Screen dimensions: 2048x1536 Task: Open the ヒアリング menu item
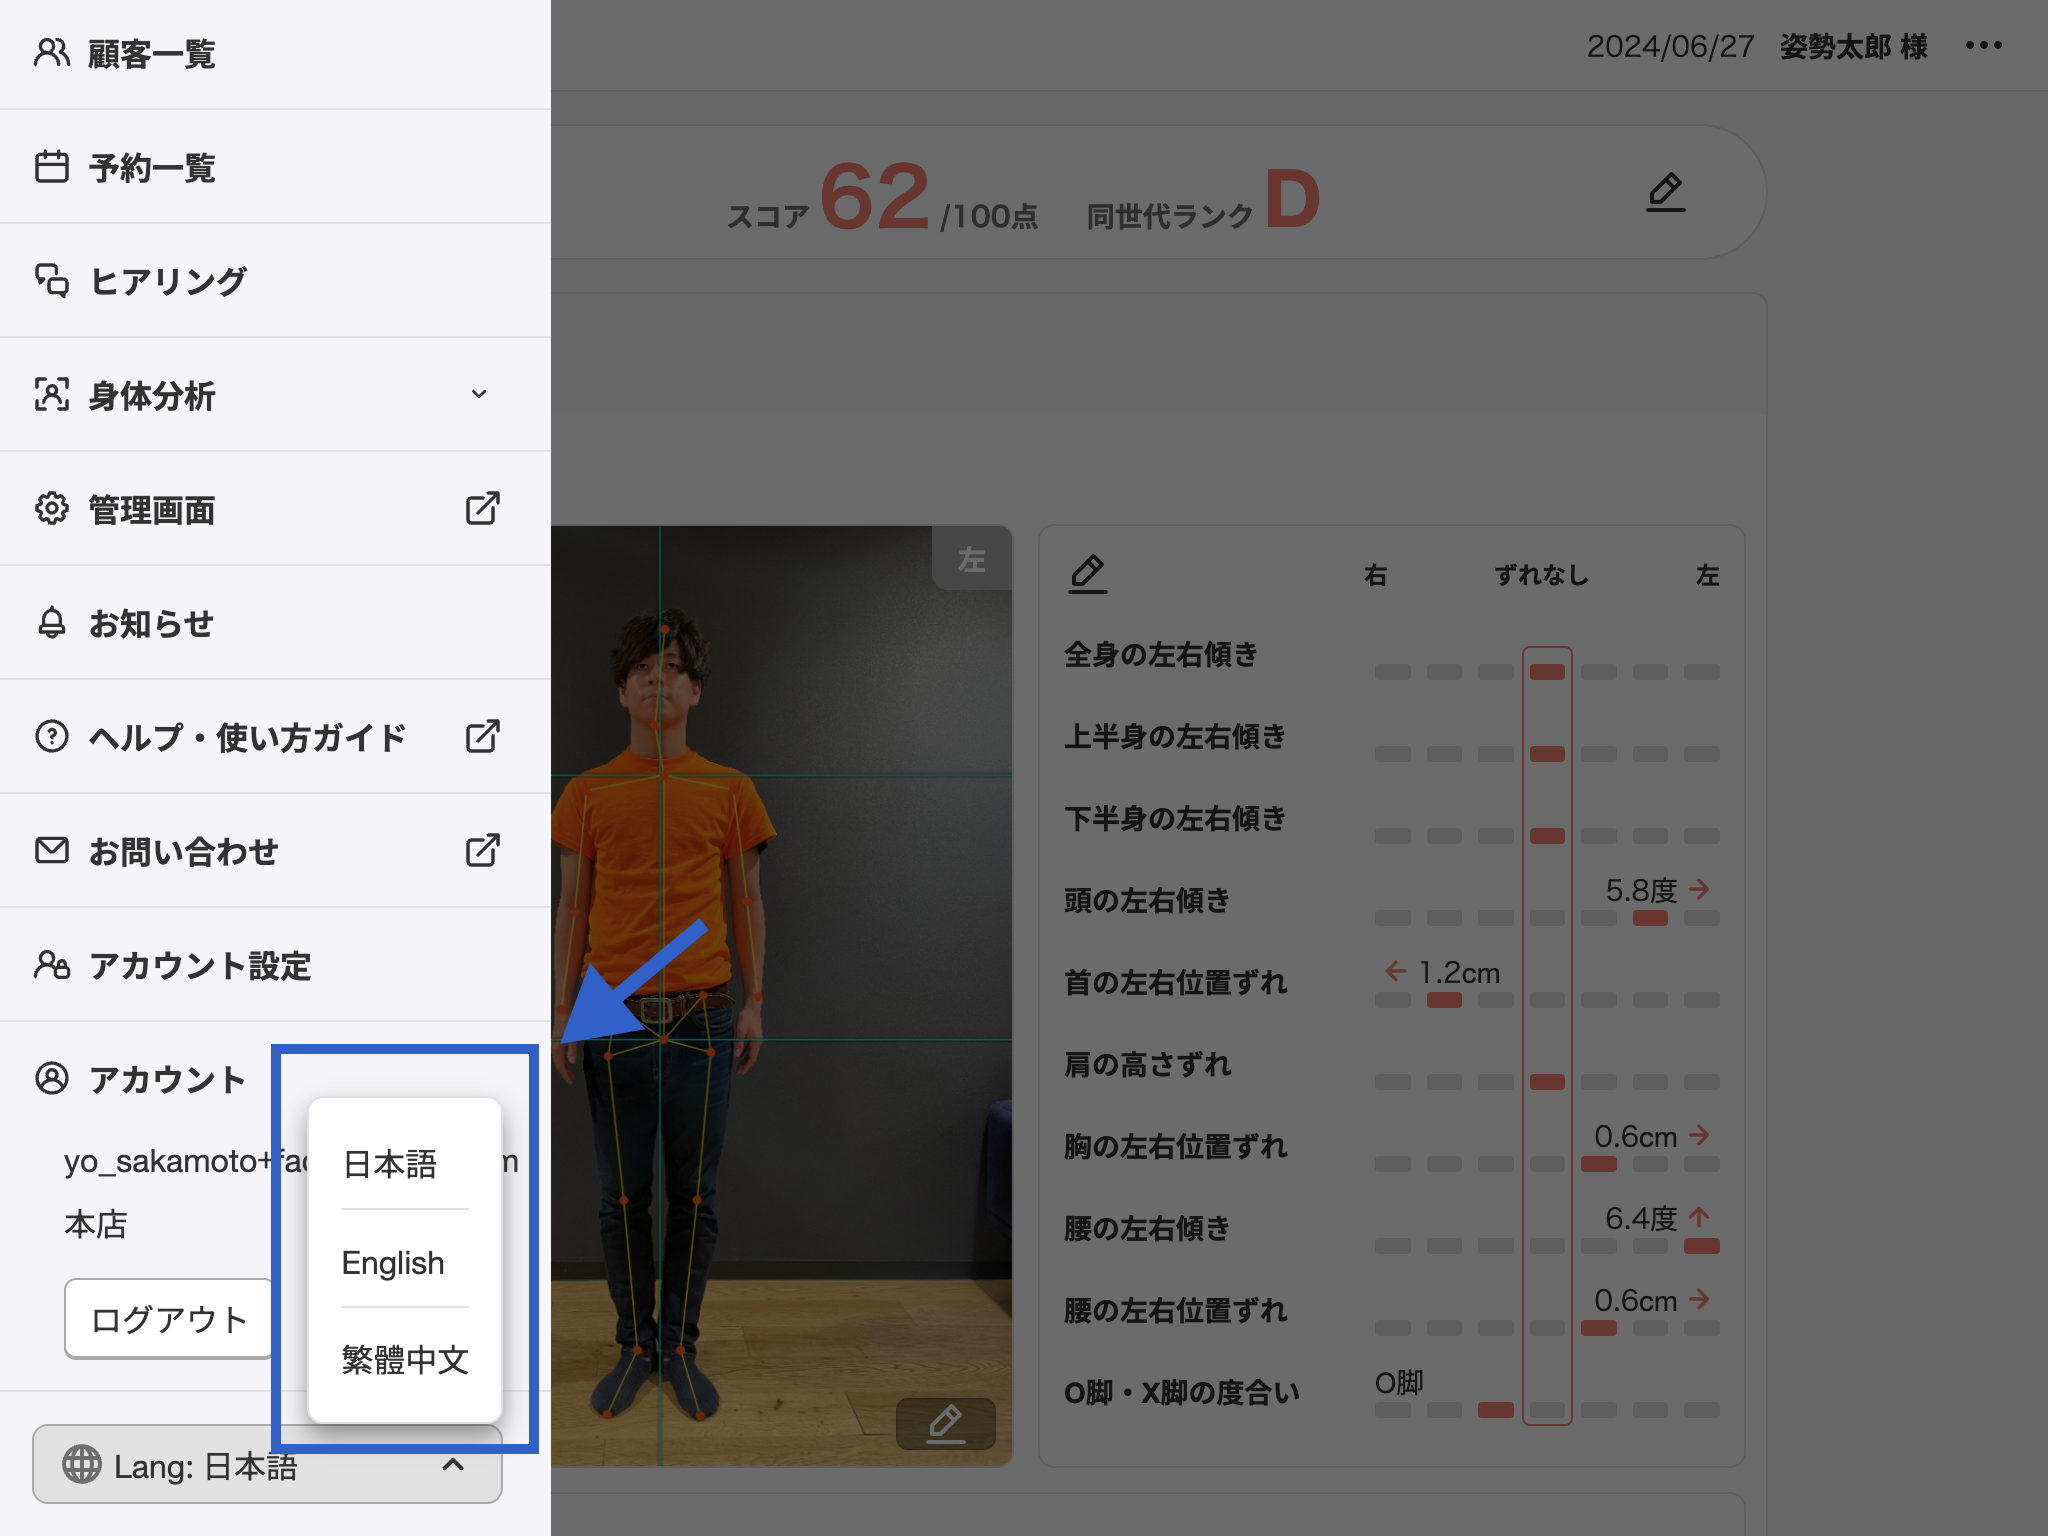click(x=275, y=281)
